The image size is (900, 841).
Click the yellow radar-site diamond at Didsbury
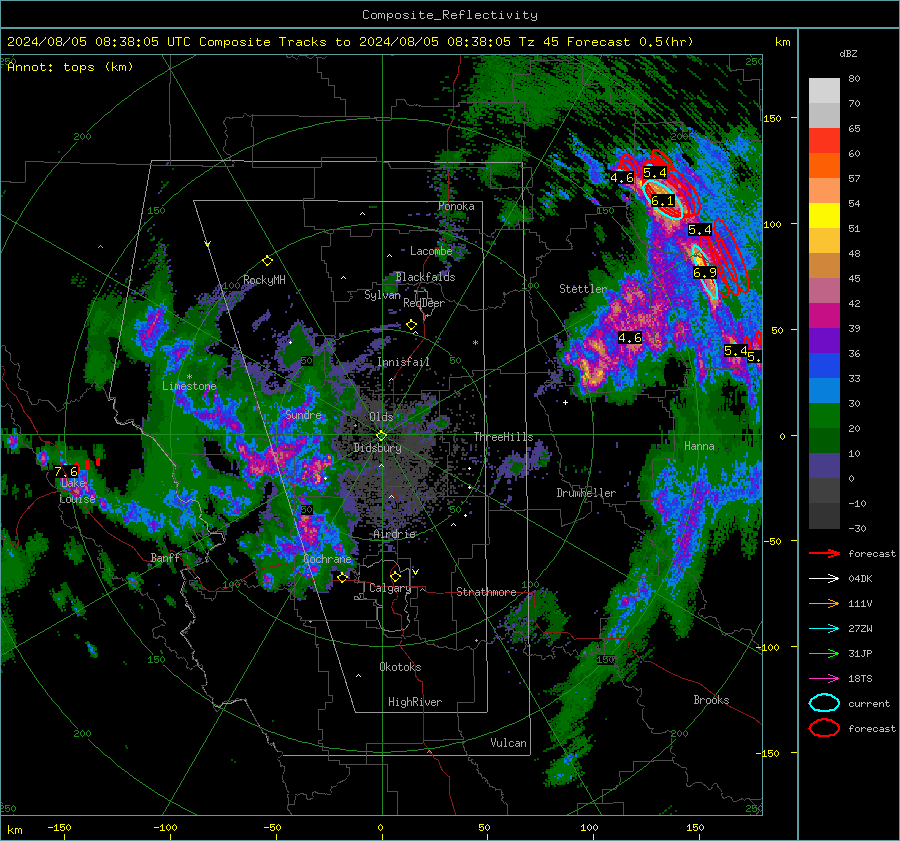(x=381, y=436)
